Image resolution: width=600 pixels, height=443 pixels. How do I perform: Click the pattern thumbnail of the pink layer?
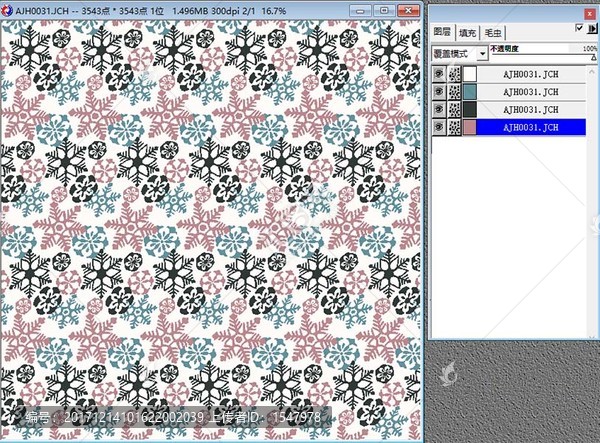point(454,127)
